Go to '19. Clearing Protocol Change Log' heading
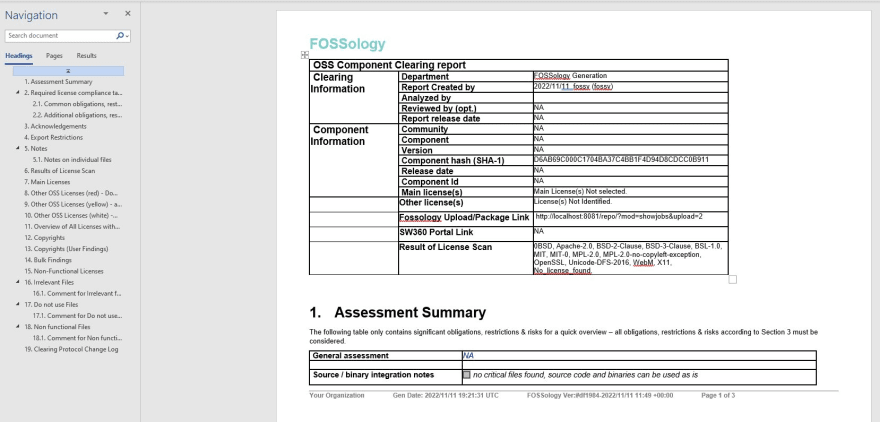 pyautogui.click(x=71, y=349)
